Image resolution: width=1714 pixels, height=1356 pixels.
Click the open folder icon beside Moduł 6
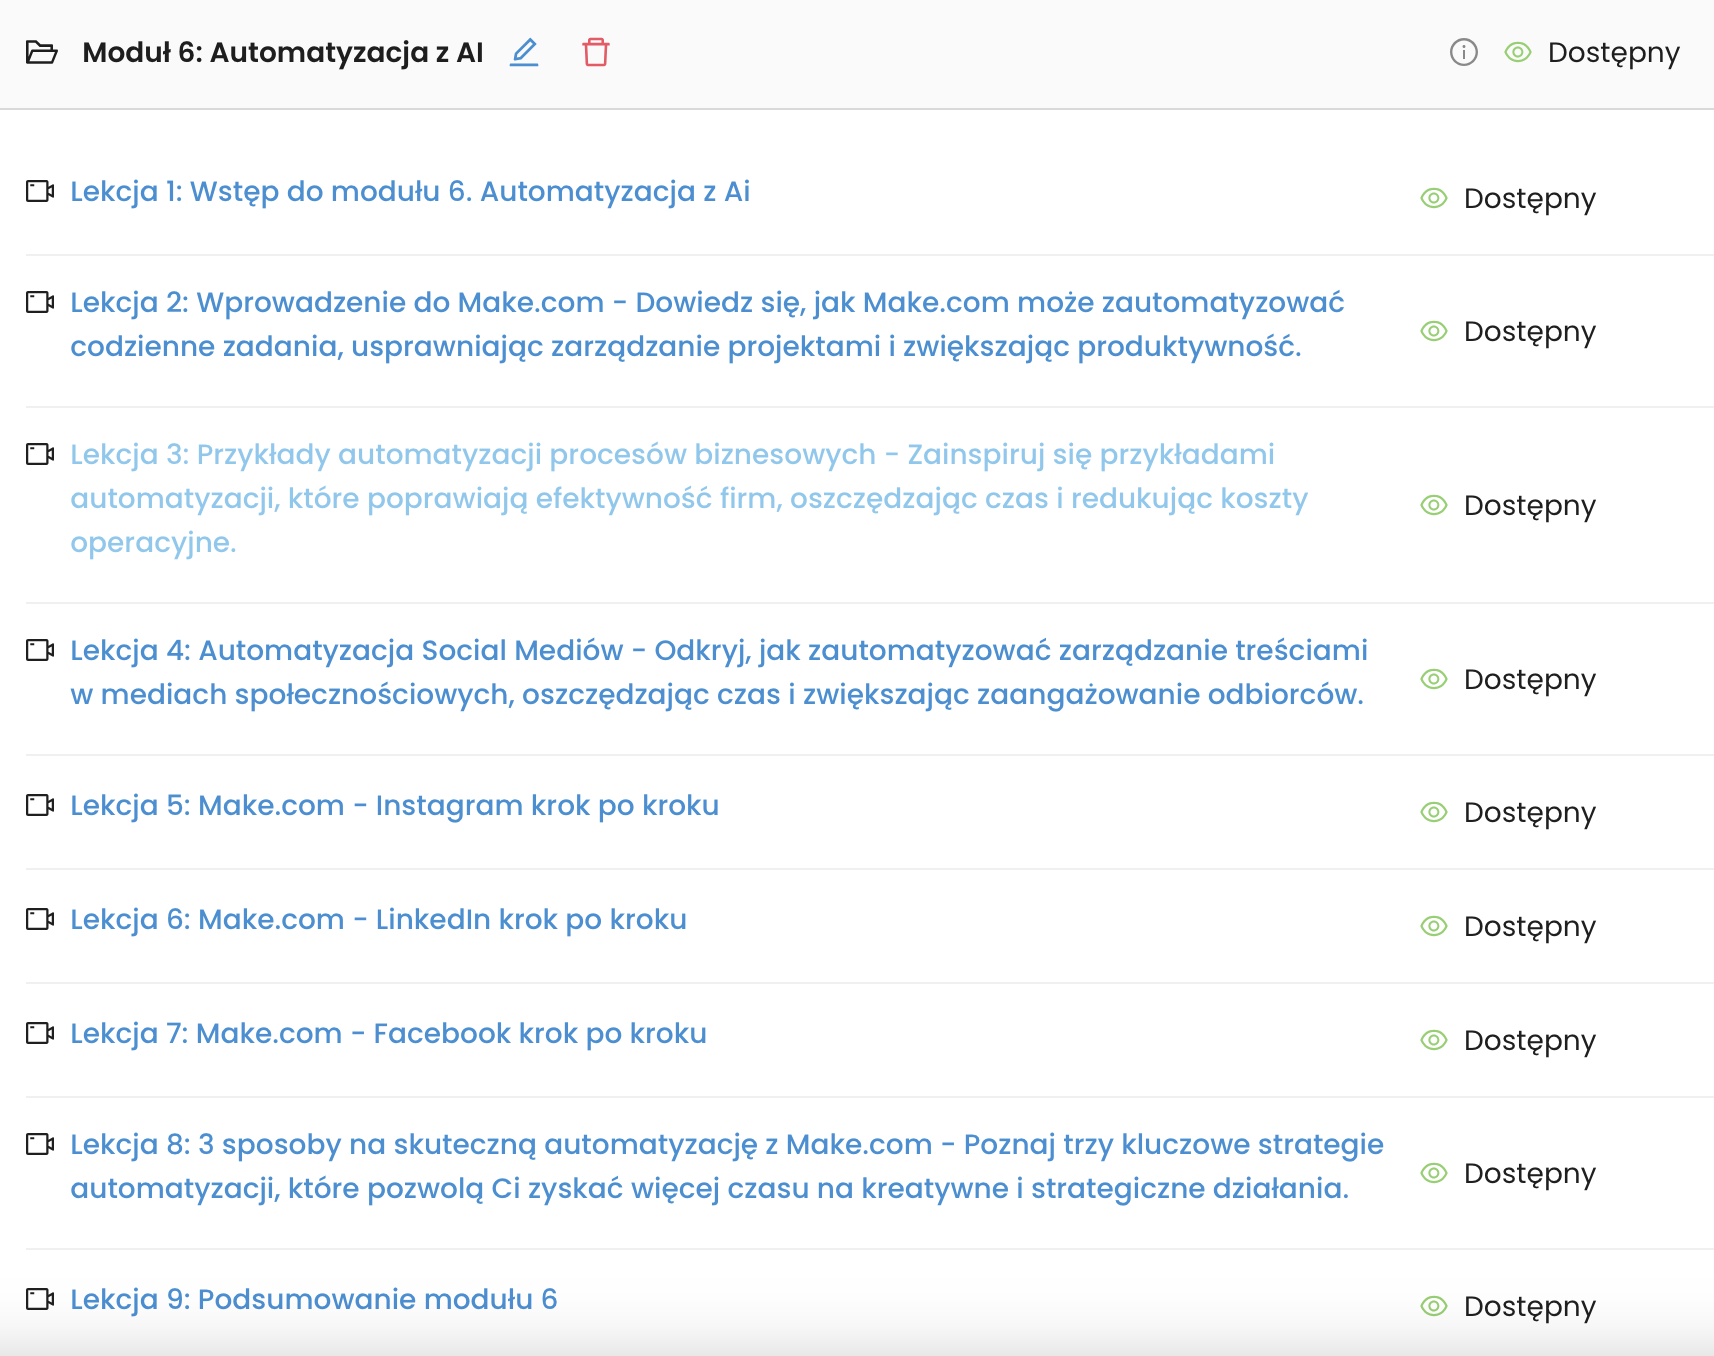(42, 52)
